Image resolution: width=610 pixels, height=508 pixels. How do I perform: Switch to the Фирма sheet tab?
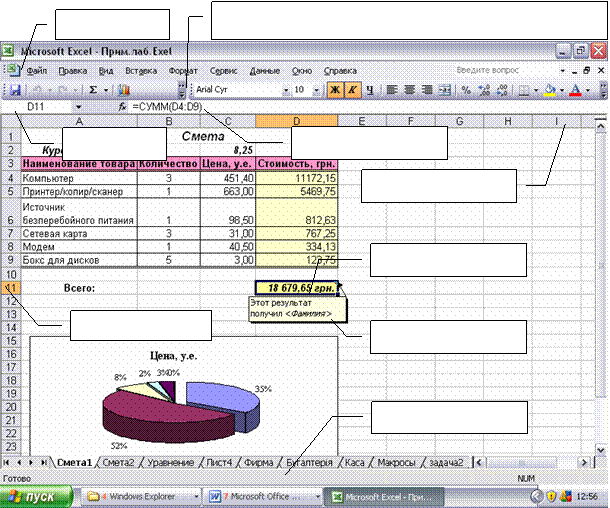pos(258,462)
